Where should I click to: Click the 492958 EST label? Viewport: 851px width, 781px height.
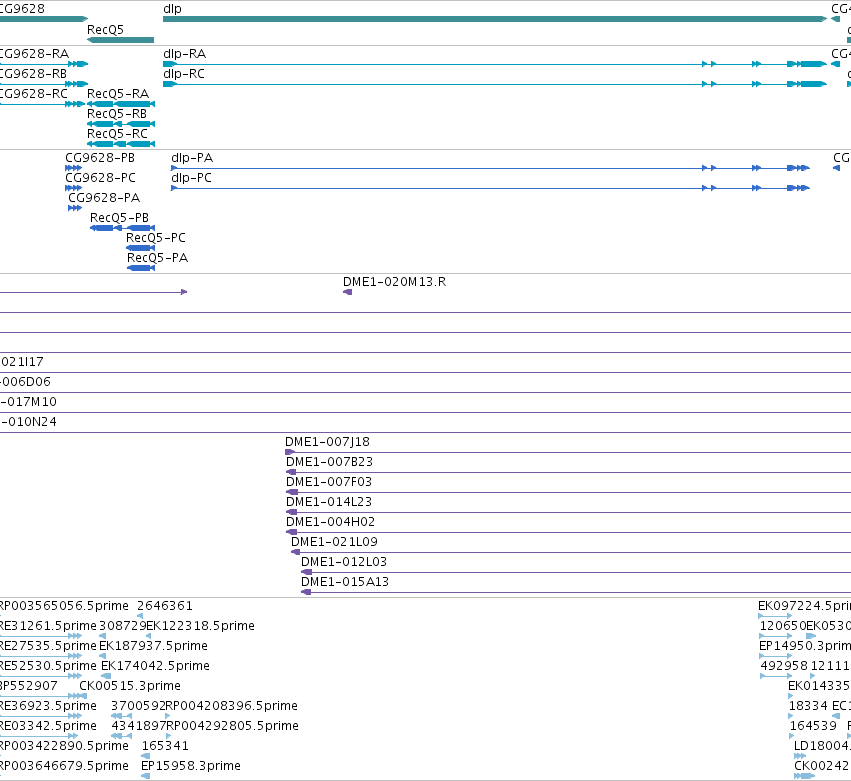coord(784,666)
